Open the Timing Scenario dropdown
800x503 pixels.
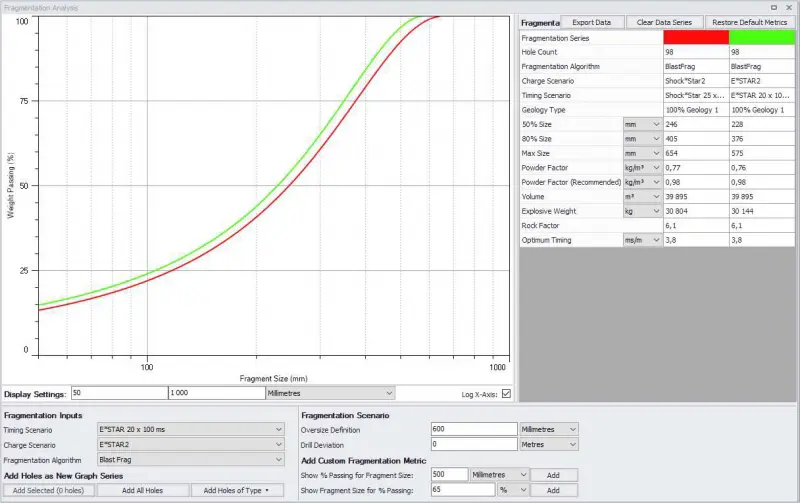(x=190, y=429)
